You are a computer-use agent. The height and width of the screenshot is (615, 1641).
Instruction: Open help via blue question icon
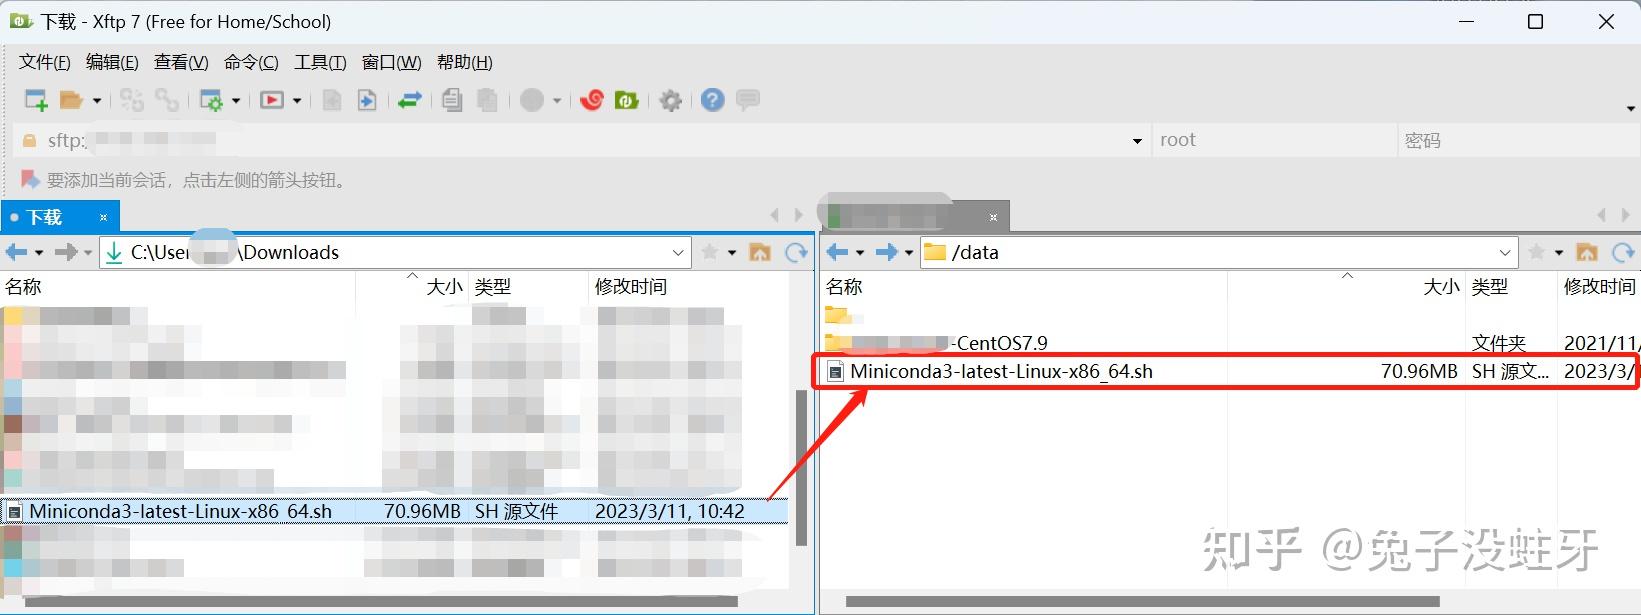pos(712,100)
